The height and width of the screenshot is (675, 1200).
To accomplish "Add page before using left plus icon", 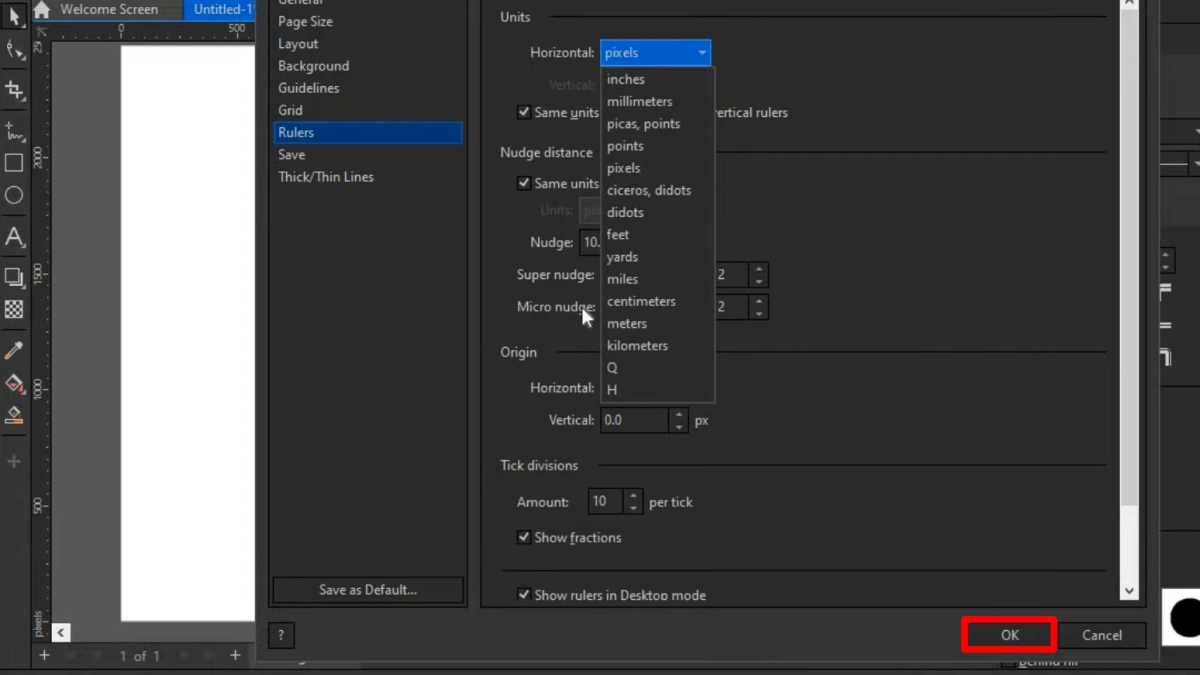I will pyautogui.click(x=44, y=655).
